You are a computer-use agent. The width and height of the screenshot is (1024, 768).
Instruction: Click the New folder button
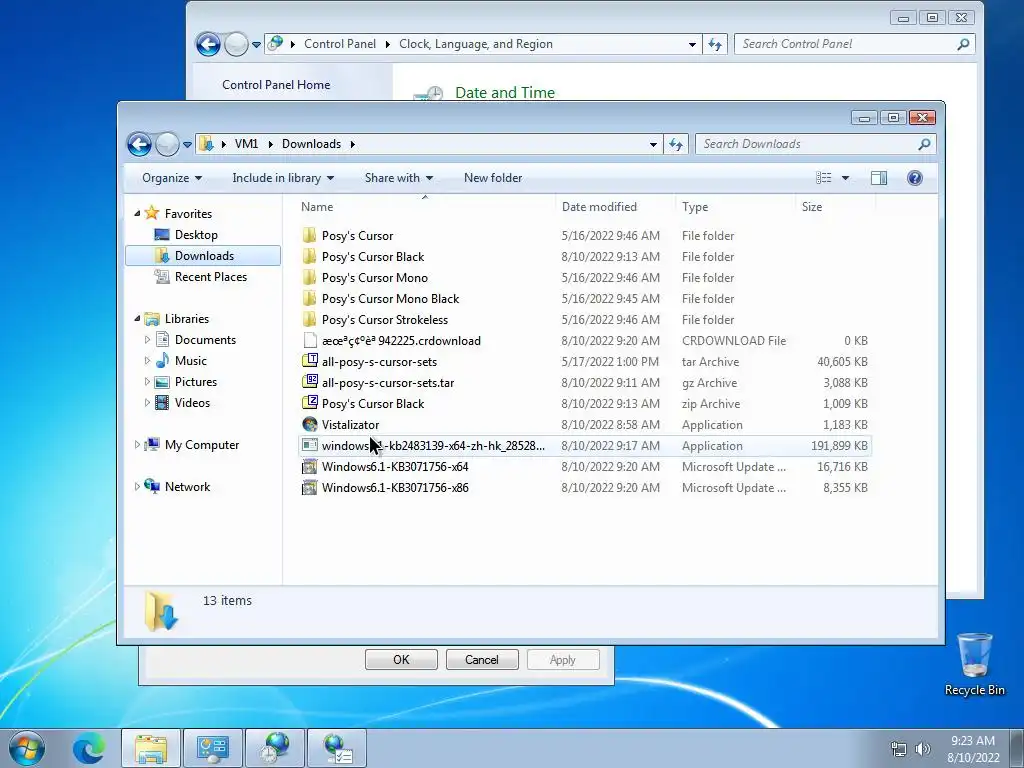click(x=493, y=178)
